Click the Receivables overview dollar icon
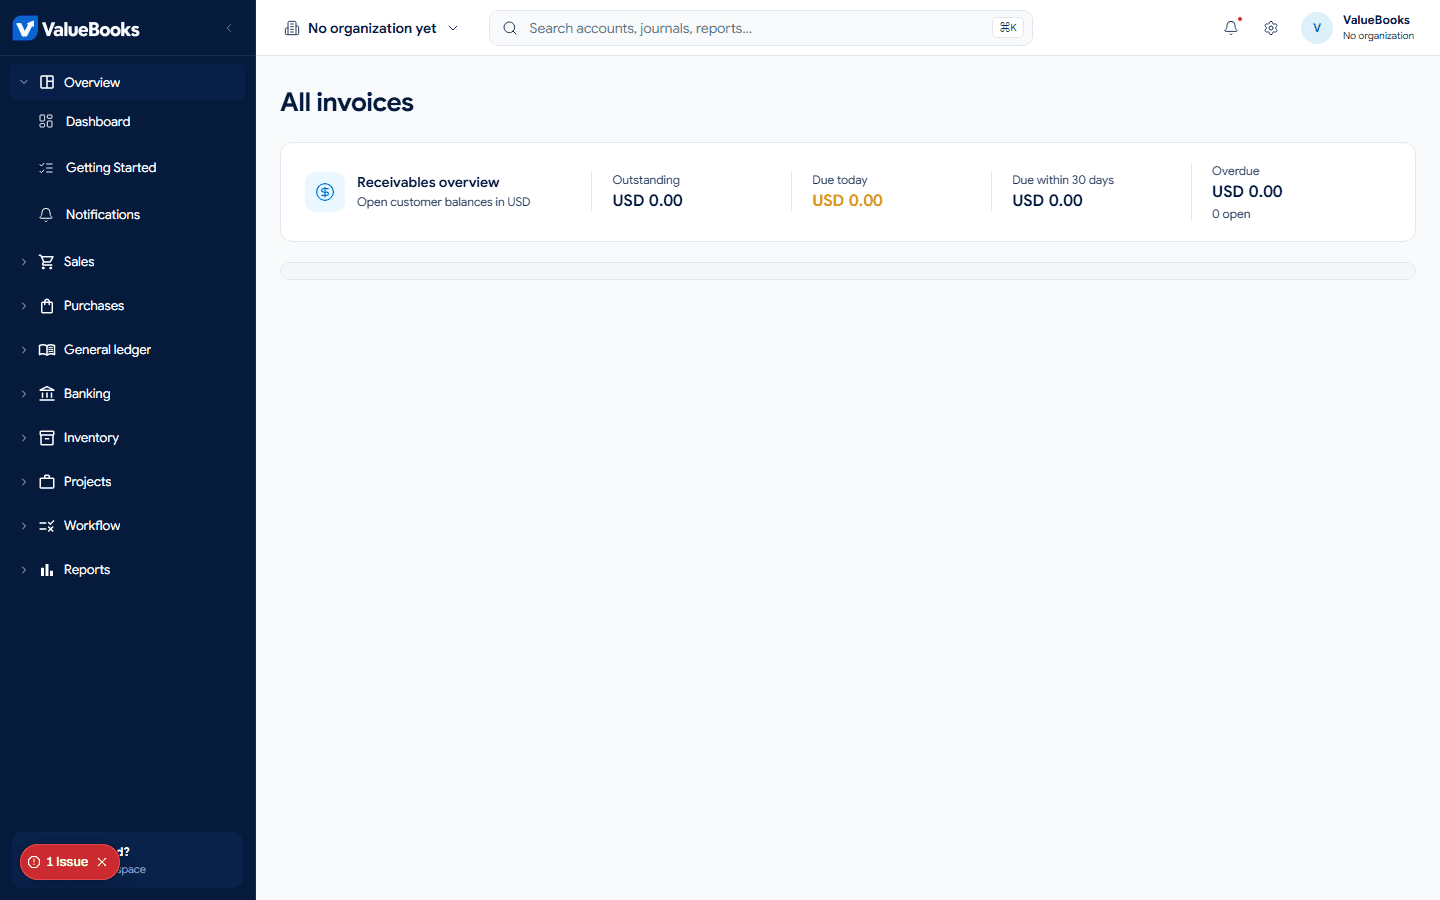Viewport: 1440px width, 900px height. click(325, 192)
